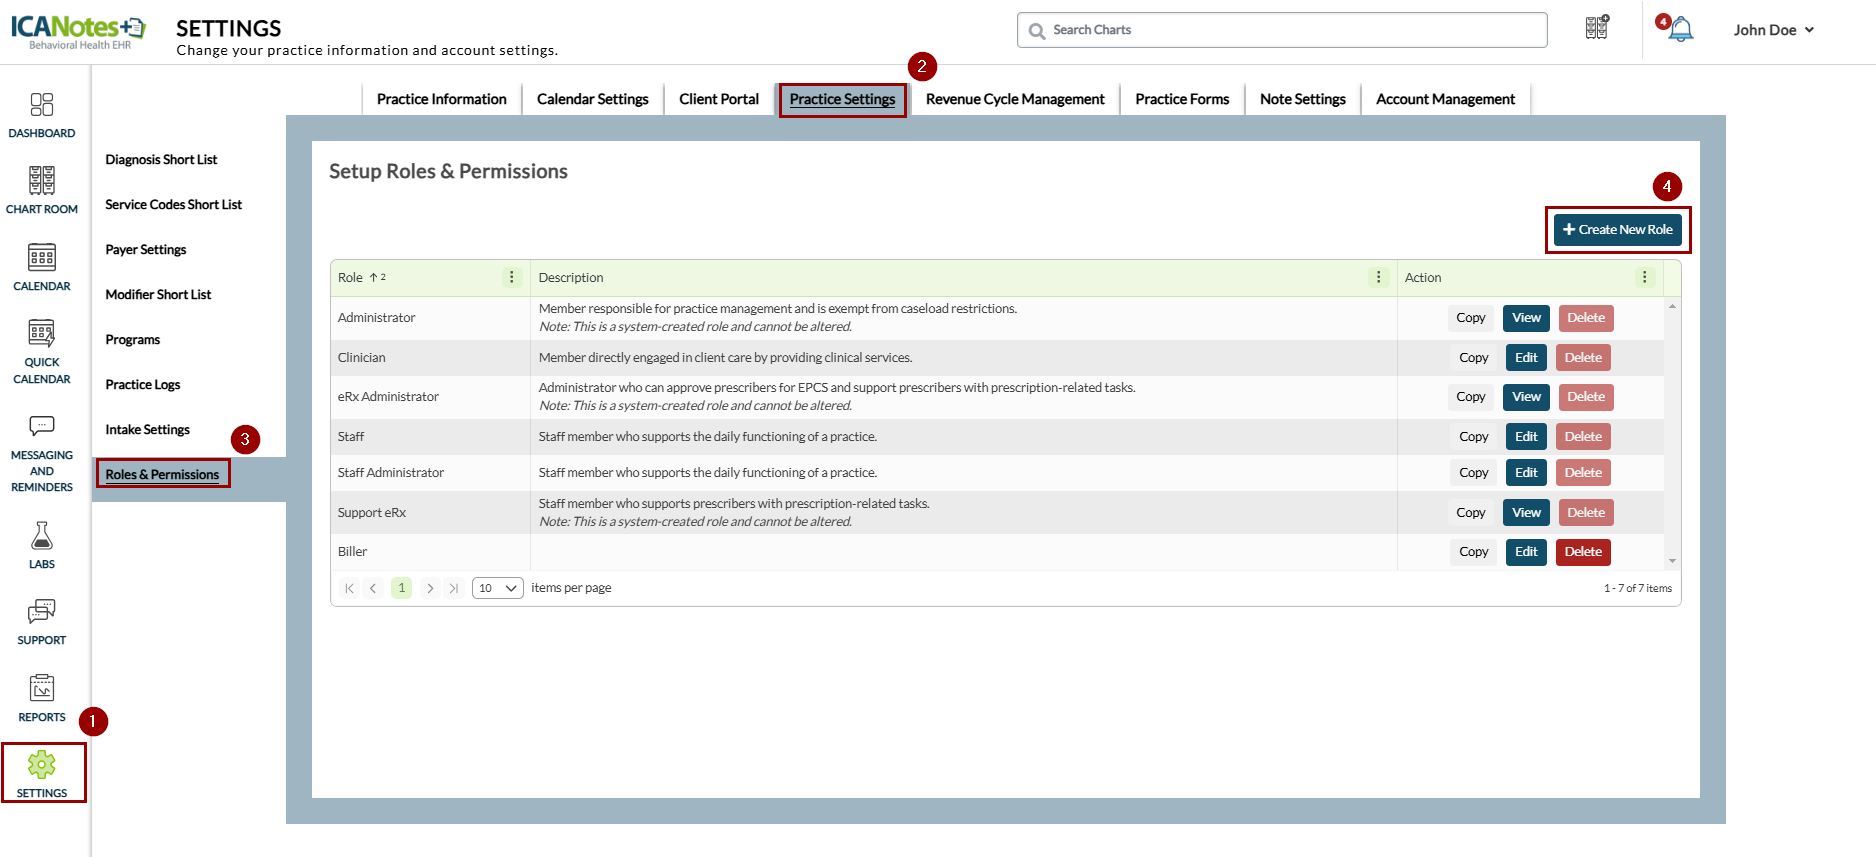The width and height of the screenshot is (1876, 857).
Task: Open the John Doe user menu
Action: click(x=1773, y=30)
